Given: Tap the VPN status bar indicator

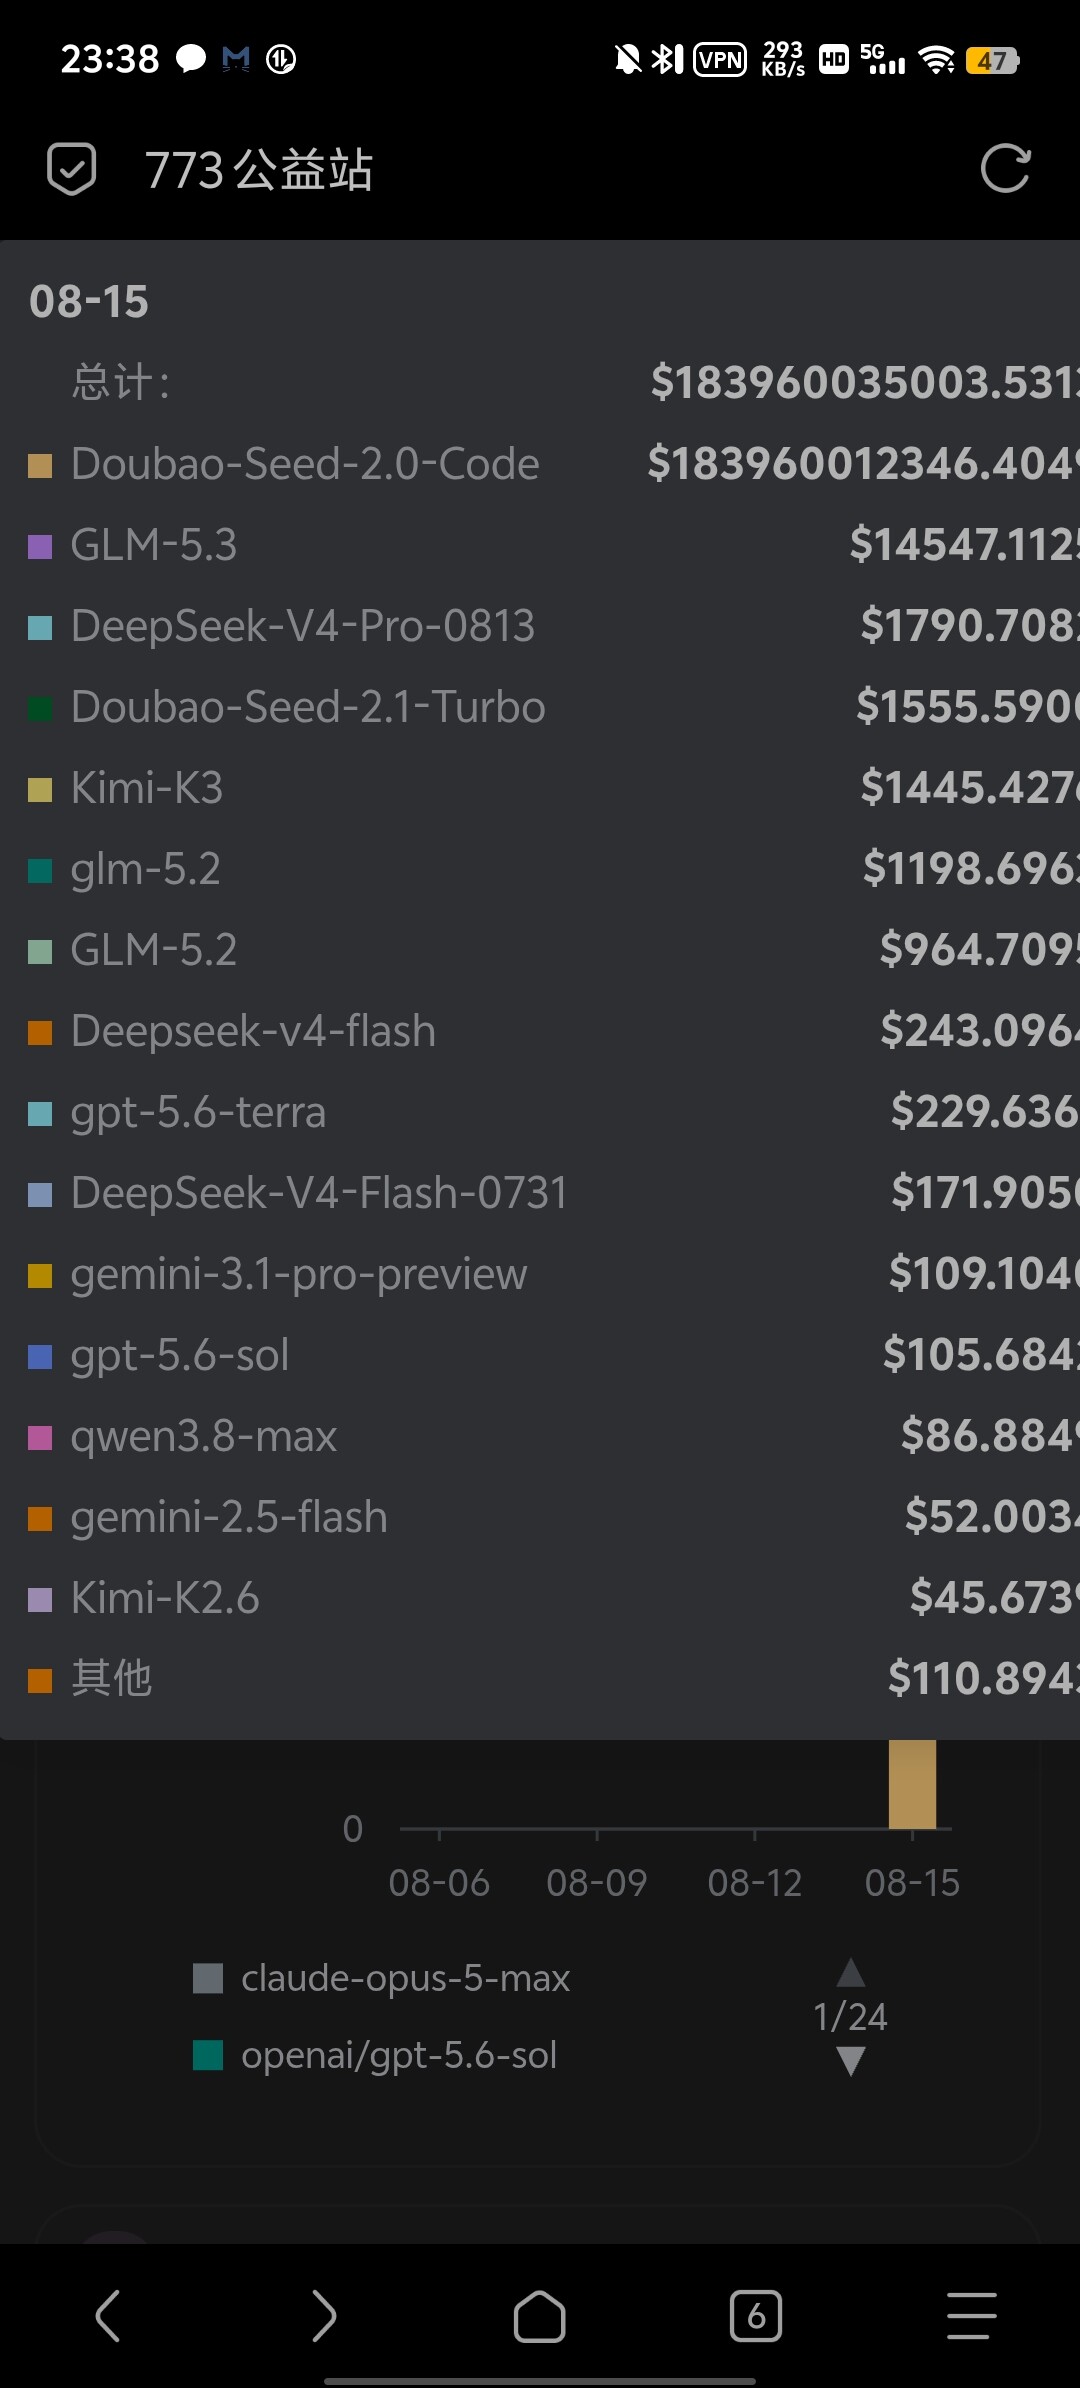Looking at the screenshot, I should coord(720,60).
